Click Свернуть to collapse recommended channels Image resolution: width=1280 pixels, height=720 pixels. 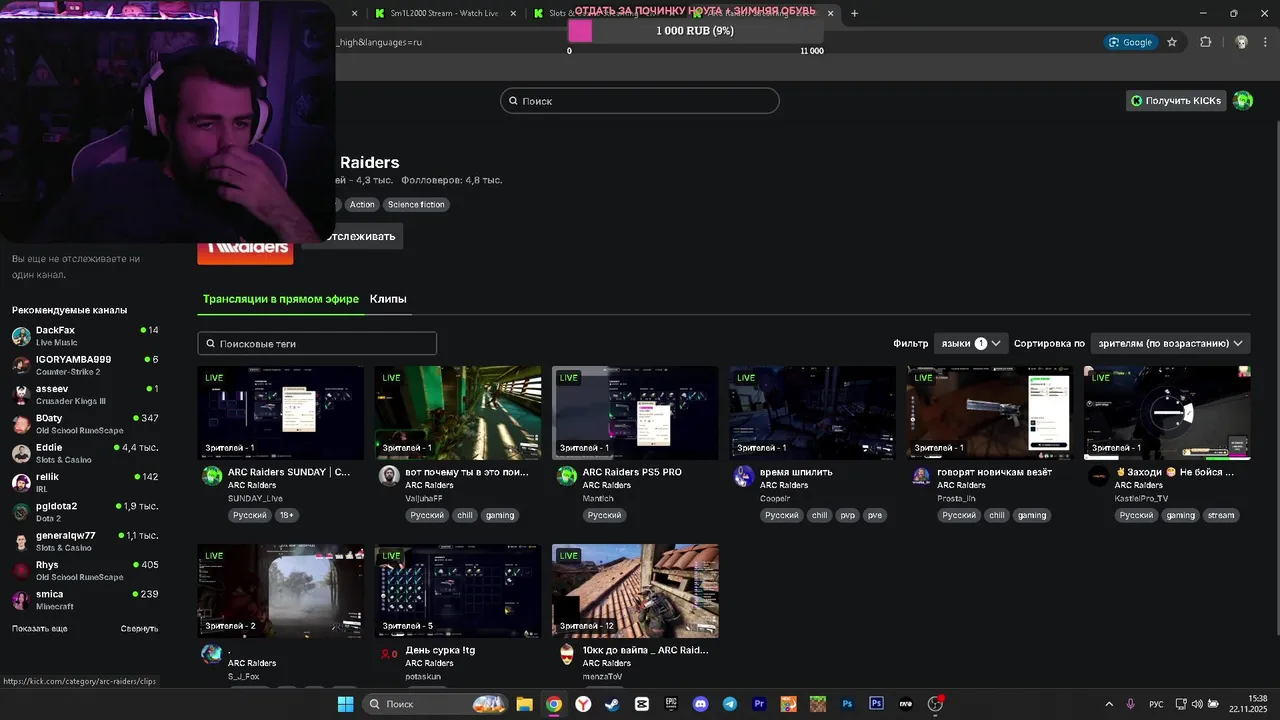tap(139, 629)
